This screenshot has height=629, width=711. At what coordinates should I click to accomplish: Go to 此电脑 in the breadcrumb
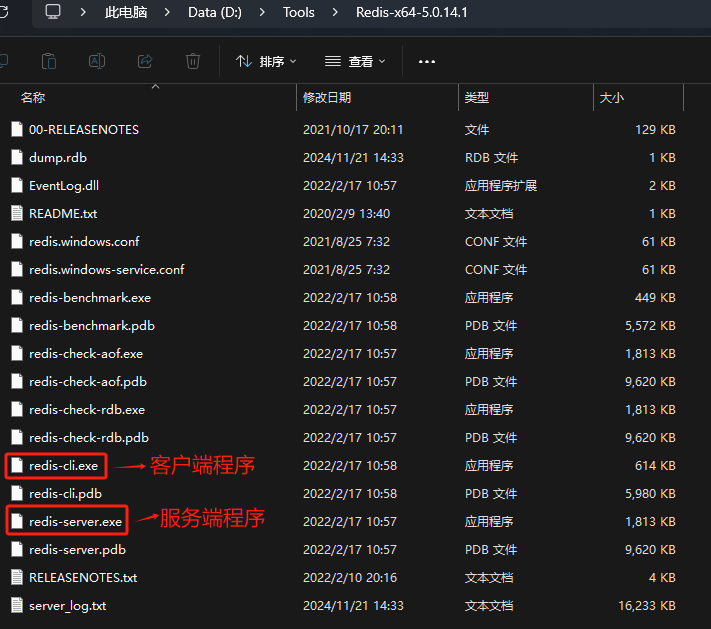(126, 12)
